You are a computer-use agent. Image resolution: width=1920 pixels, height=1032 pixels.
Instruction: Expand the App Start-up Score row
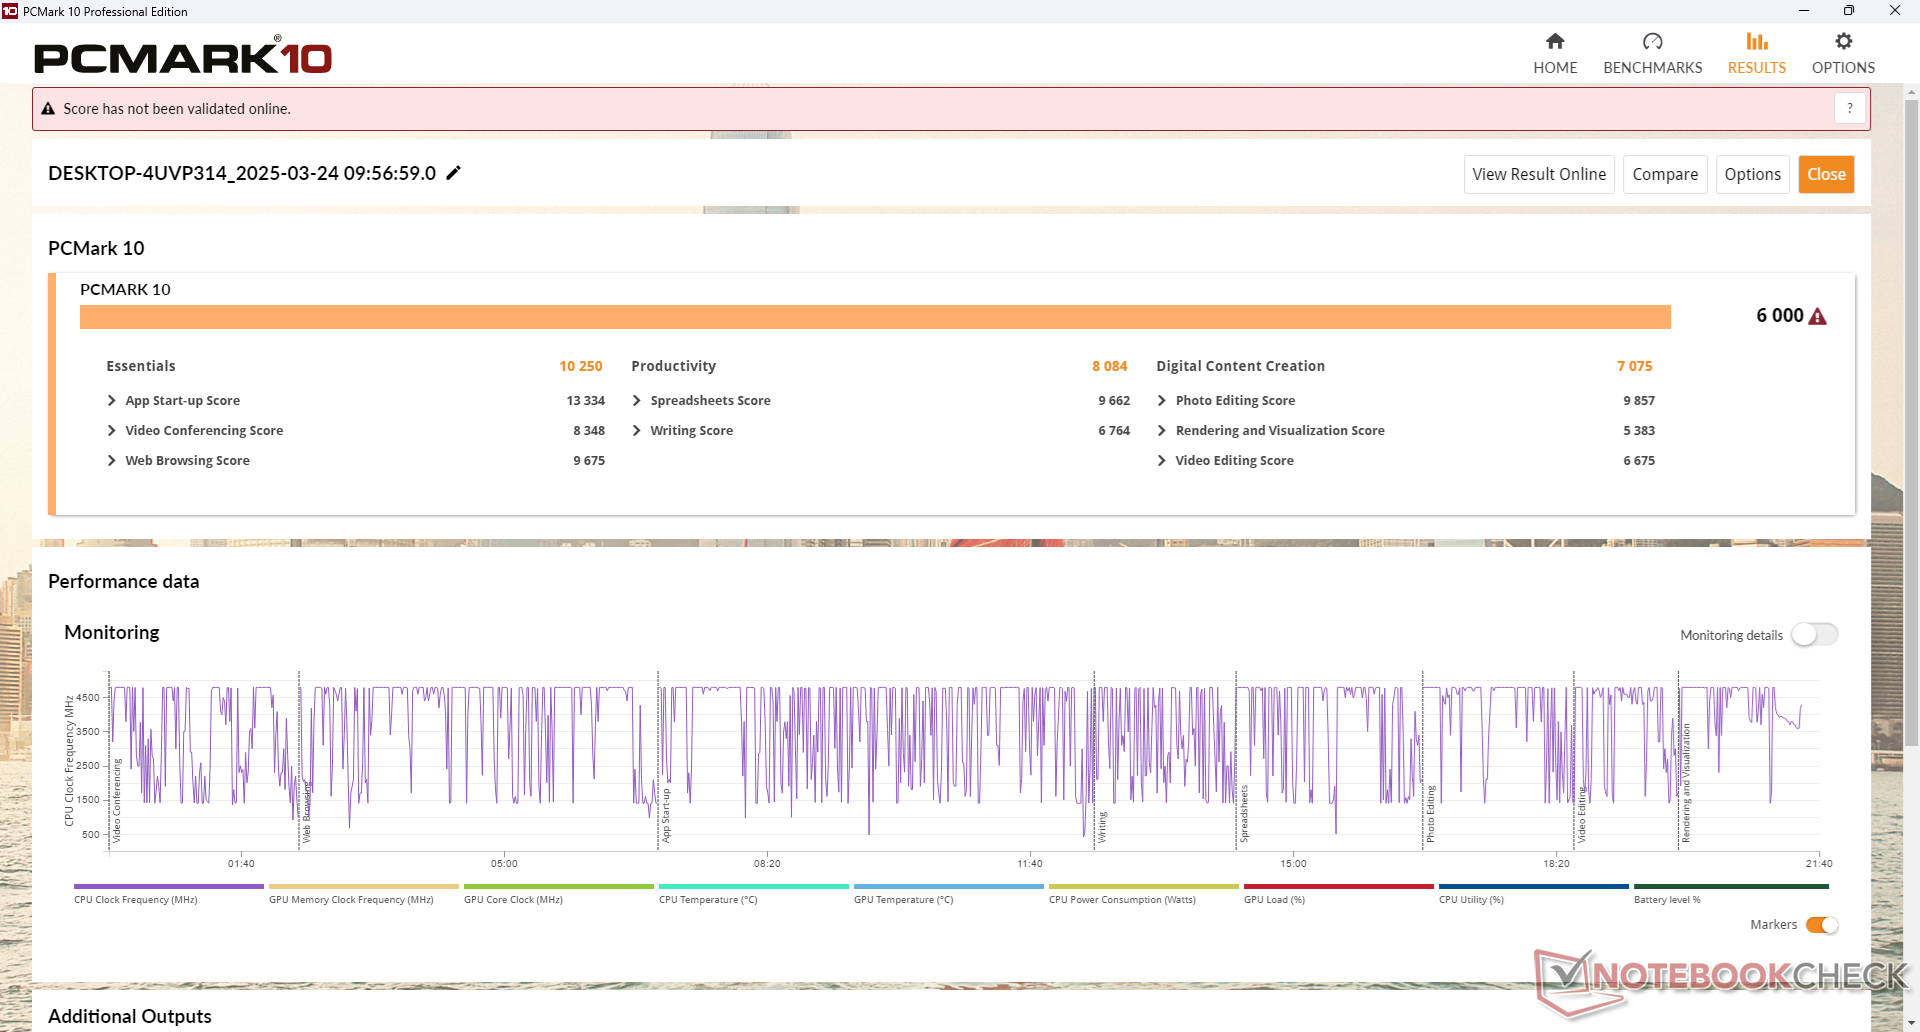coord(112,401)
